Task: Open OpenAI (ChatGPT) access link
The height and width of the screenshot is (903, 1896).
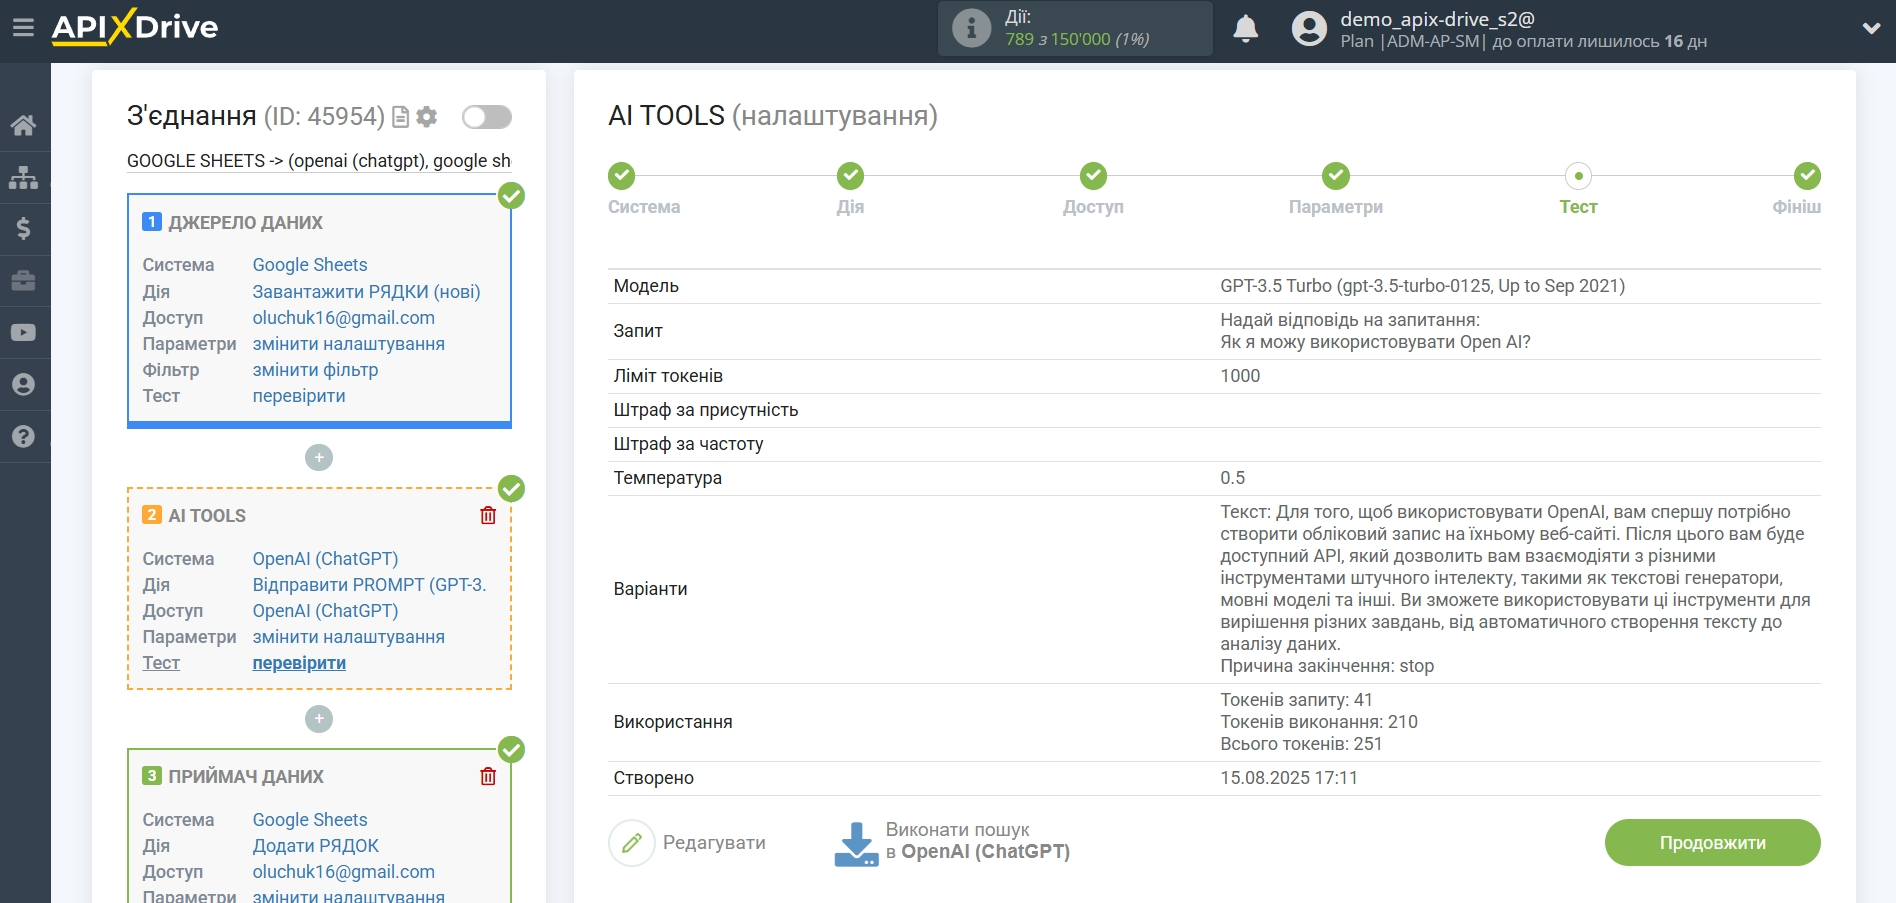Action: click(x=325, y=611)
